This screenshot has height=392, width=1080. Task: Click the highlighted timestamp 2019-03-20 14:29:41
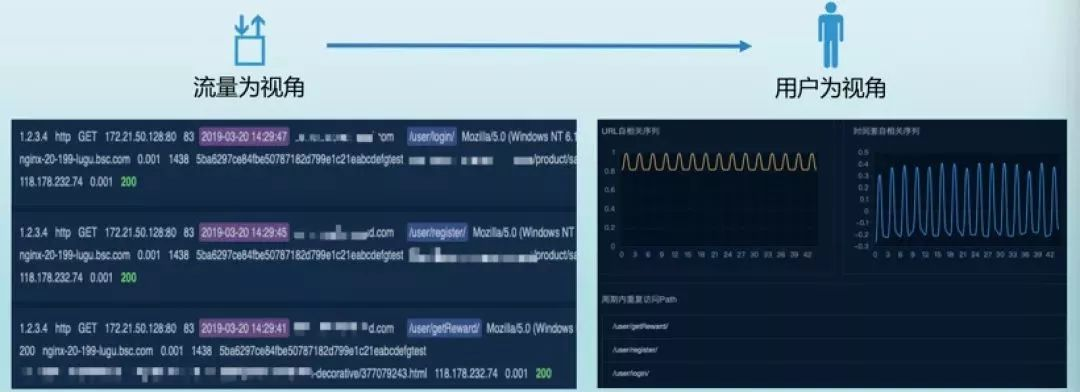(245, 328)
